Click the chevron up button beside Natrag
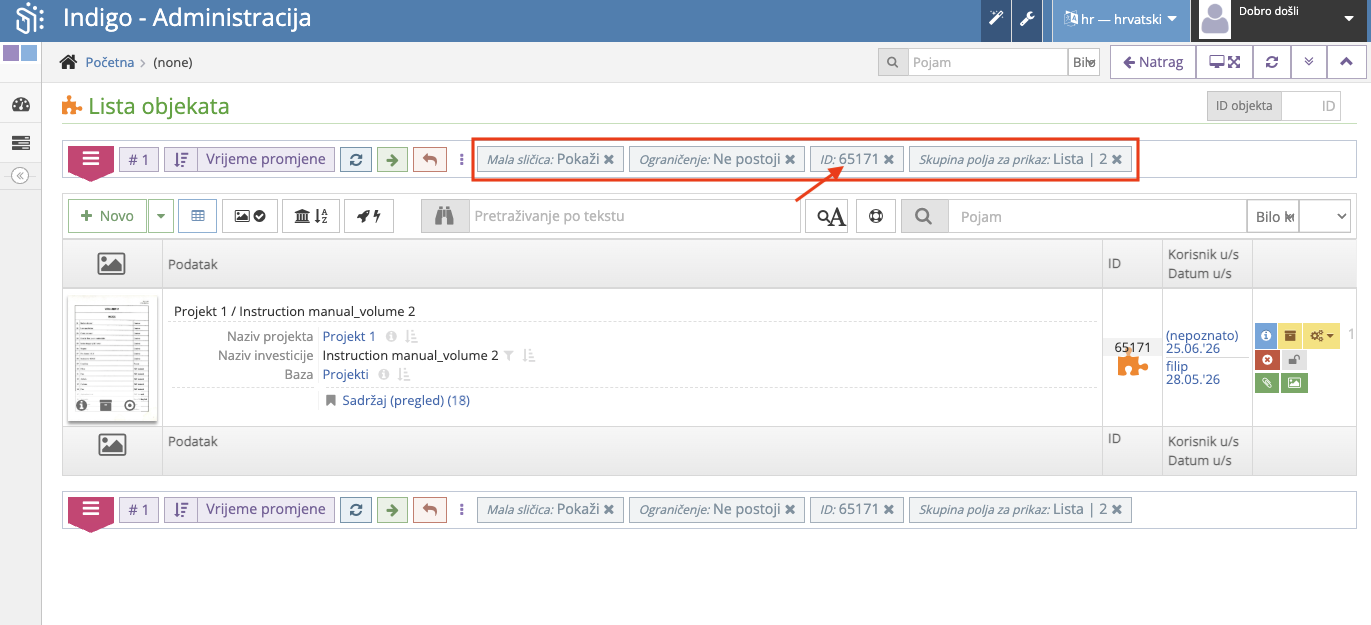 coord(1346,62)
